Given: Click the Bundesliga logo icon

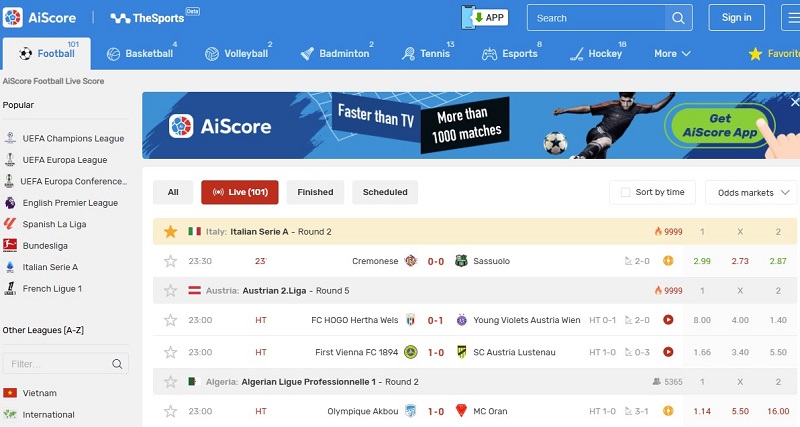Looking at the screenshot, I should pyautogui.click(x=10, y=245).
